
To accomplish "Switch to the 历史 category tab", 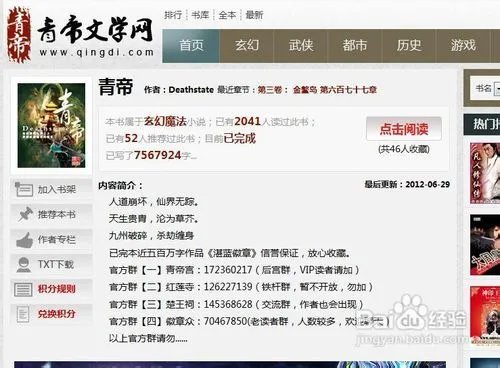I will (409, 46).
